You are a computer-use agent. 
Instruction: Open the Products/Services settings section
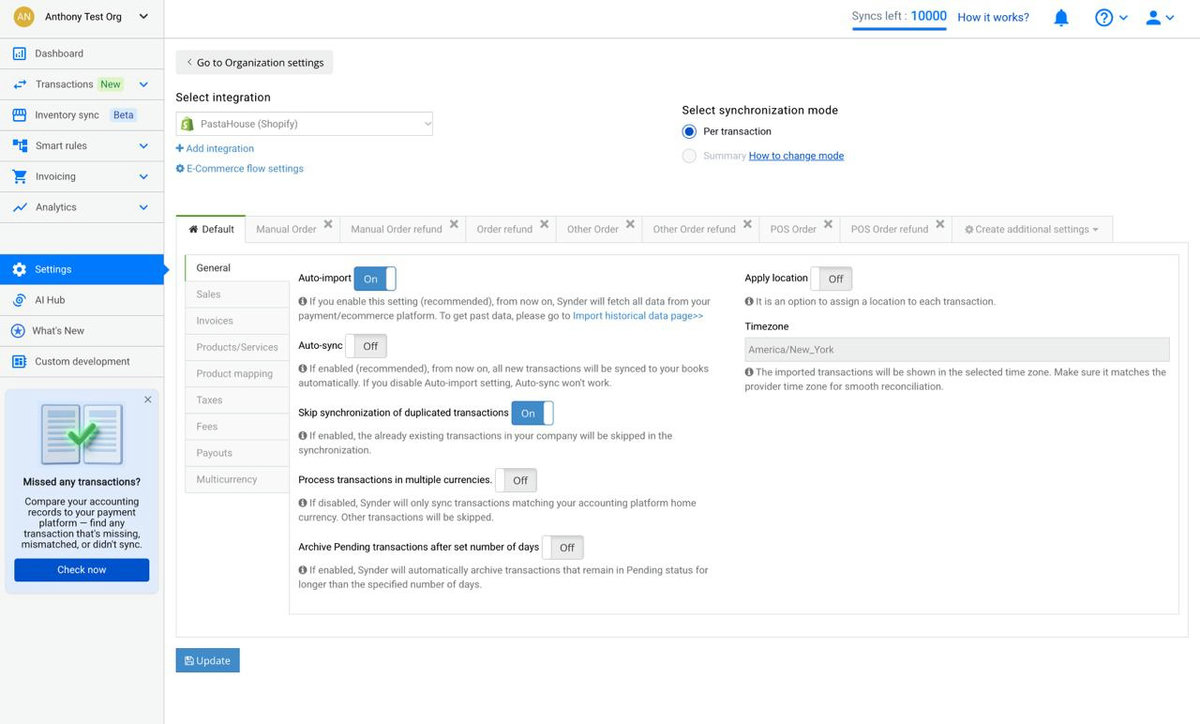point(237,347)
